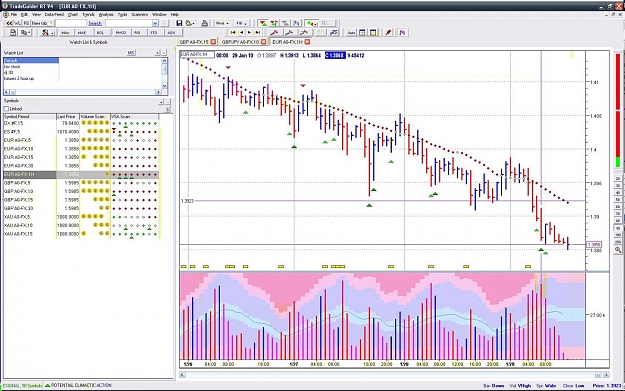Switch to the GBP A0-FX,15 chart tab

click(194, 42)
